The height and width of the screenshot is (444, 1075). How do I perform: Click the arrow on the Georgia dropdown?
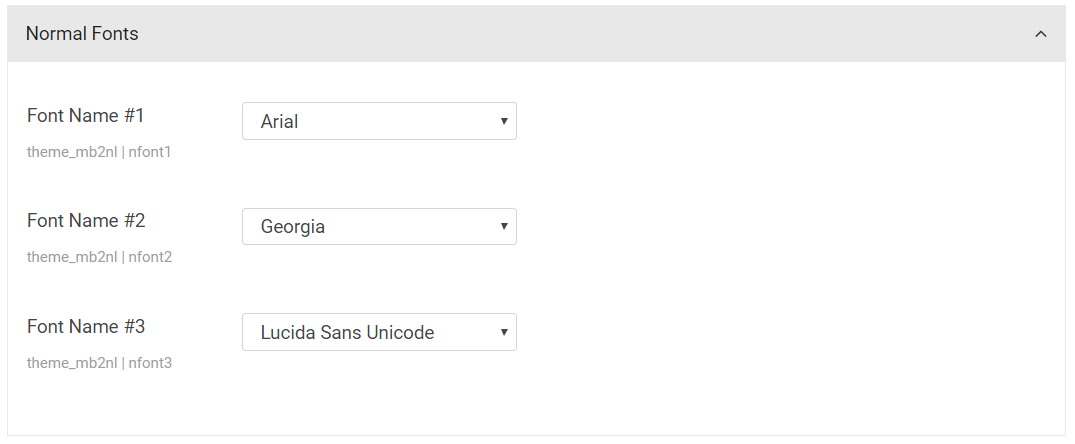click(x=504, y=226)
